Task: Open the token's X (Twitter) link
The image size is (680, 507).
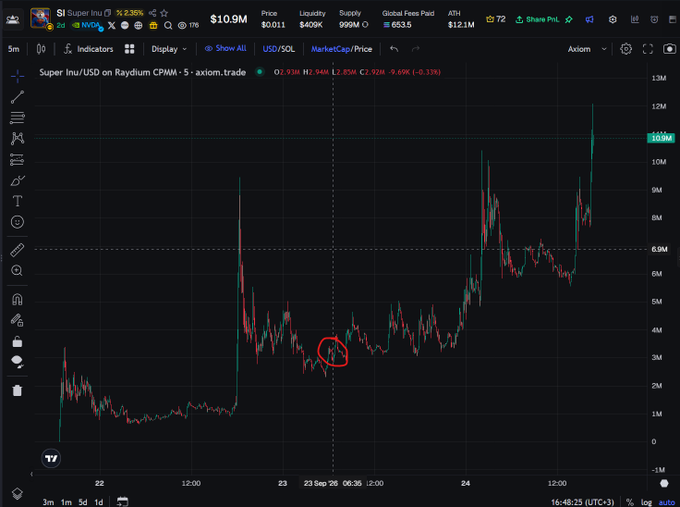Action: tap(112, 25)
